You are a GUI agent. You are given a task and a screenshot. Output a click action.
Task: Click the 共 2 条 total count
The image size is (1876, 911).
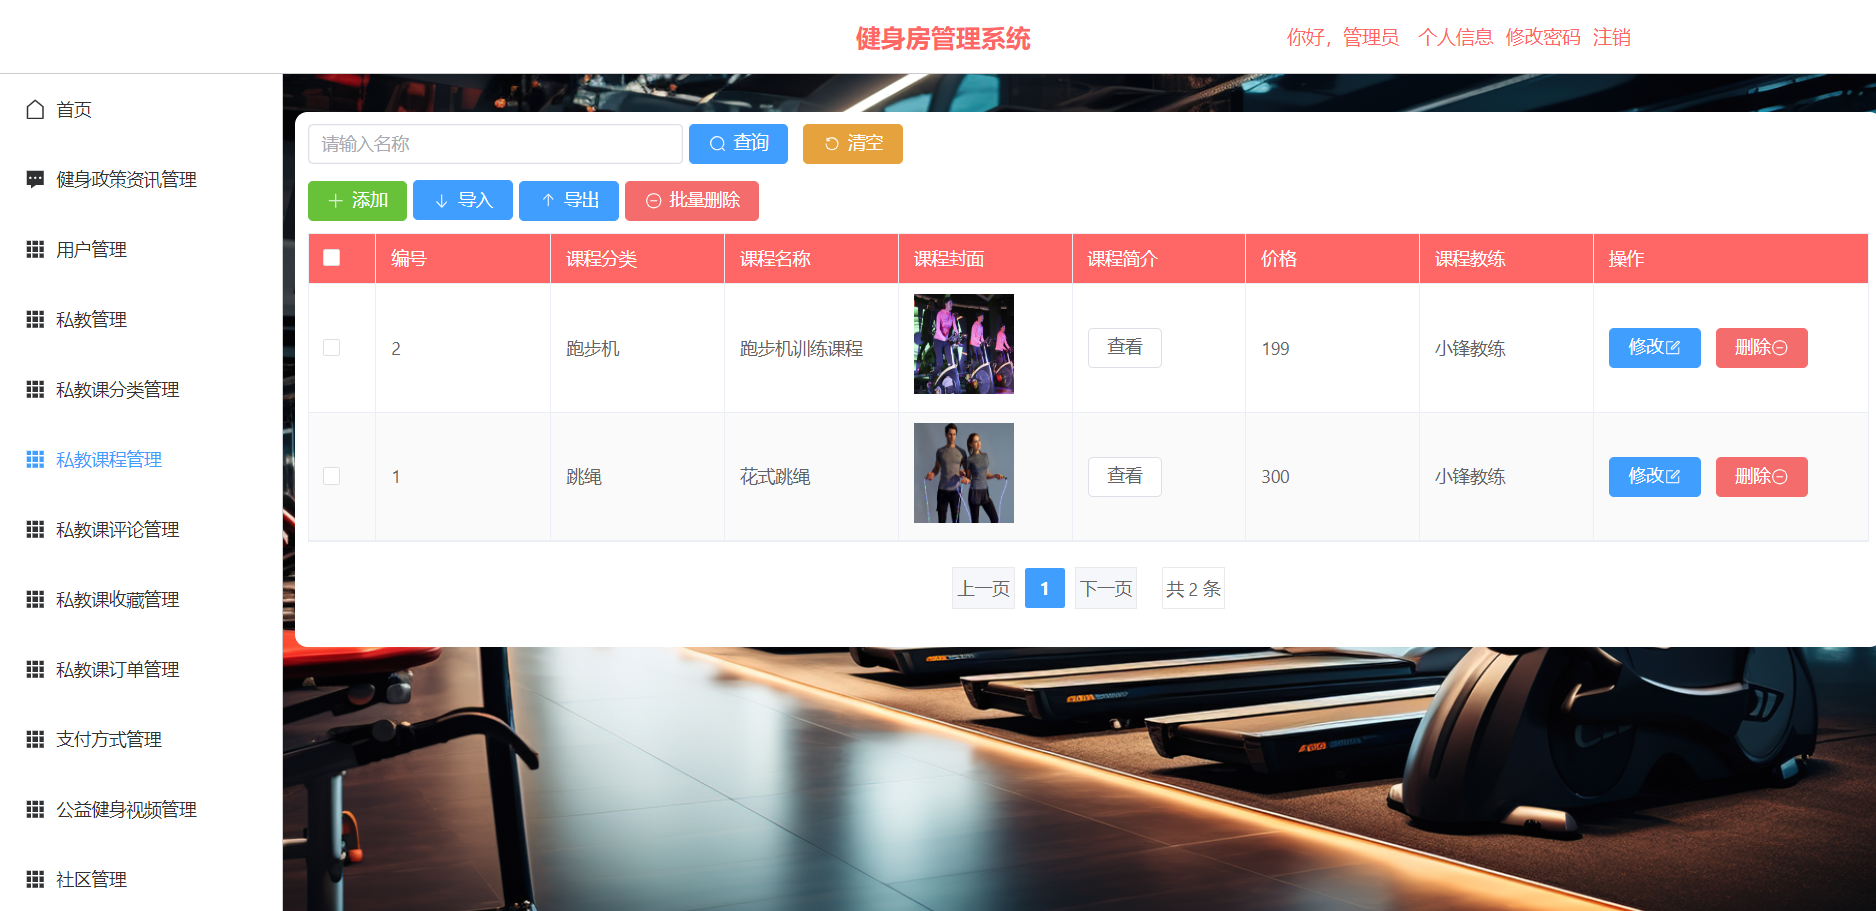(x=1193, y=589)
